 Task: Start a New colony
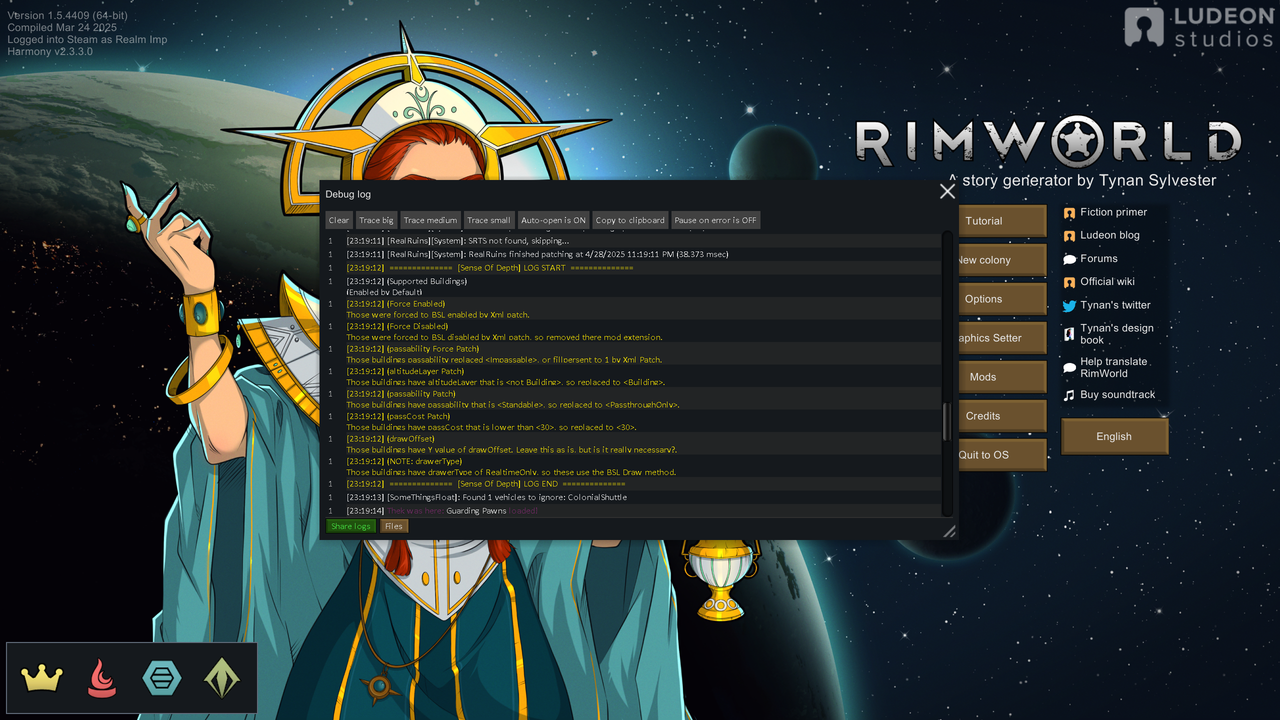[1002, 260]
